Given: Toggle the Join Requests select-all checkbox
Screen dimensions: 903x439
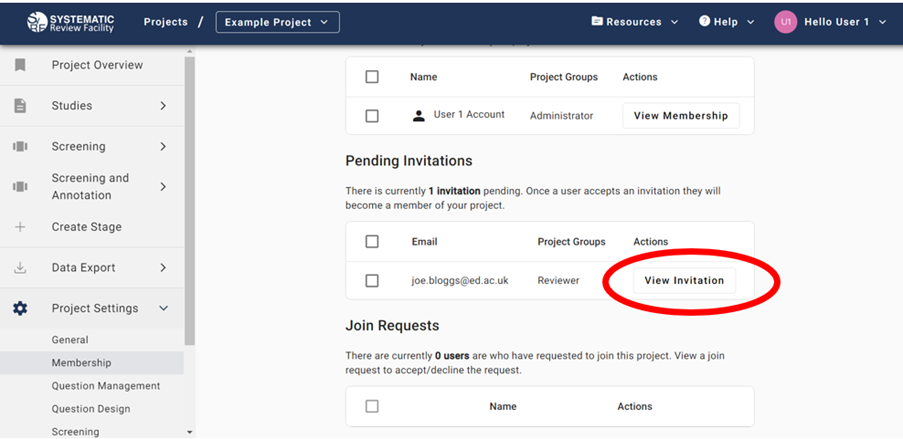Looking at the screenshot, I should [x=372, y=407].
